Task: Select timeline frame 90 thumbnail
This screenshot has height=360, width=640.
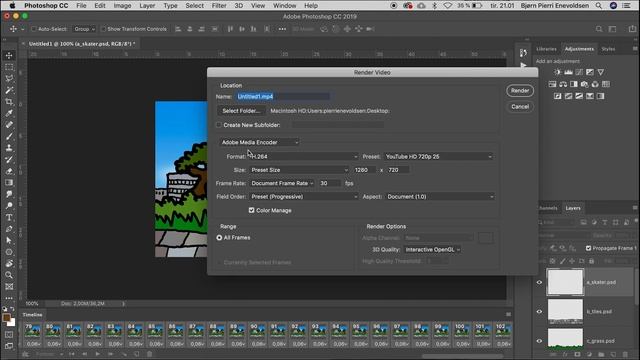Action: pos(258,331)
